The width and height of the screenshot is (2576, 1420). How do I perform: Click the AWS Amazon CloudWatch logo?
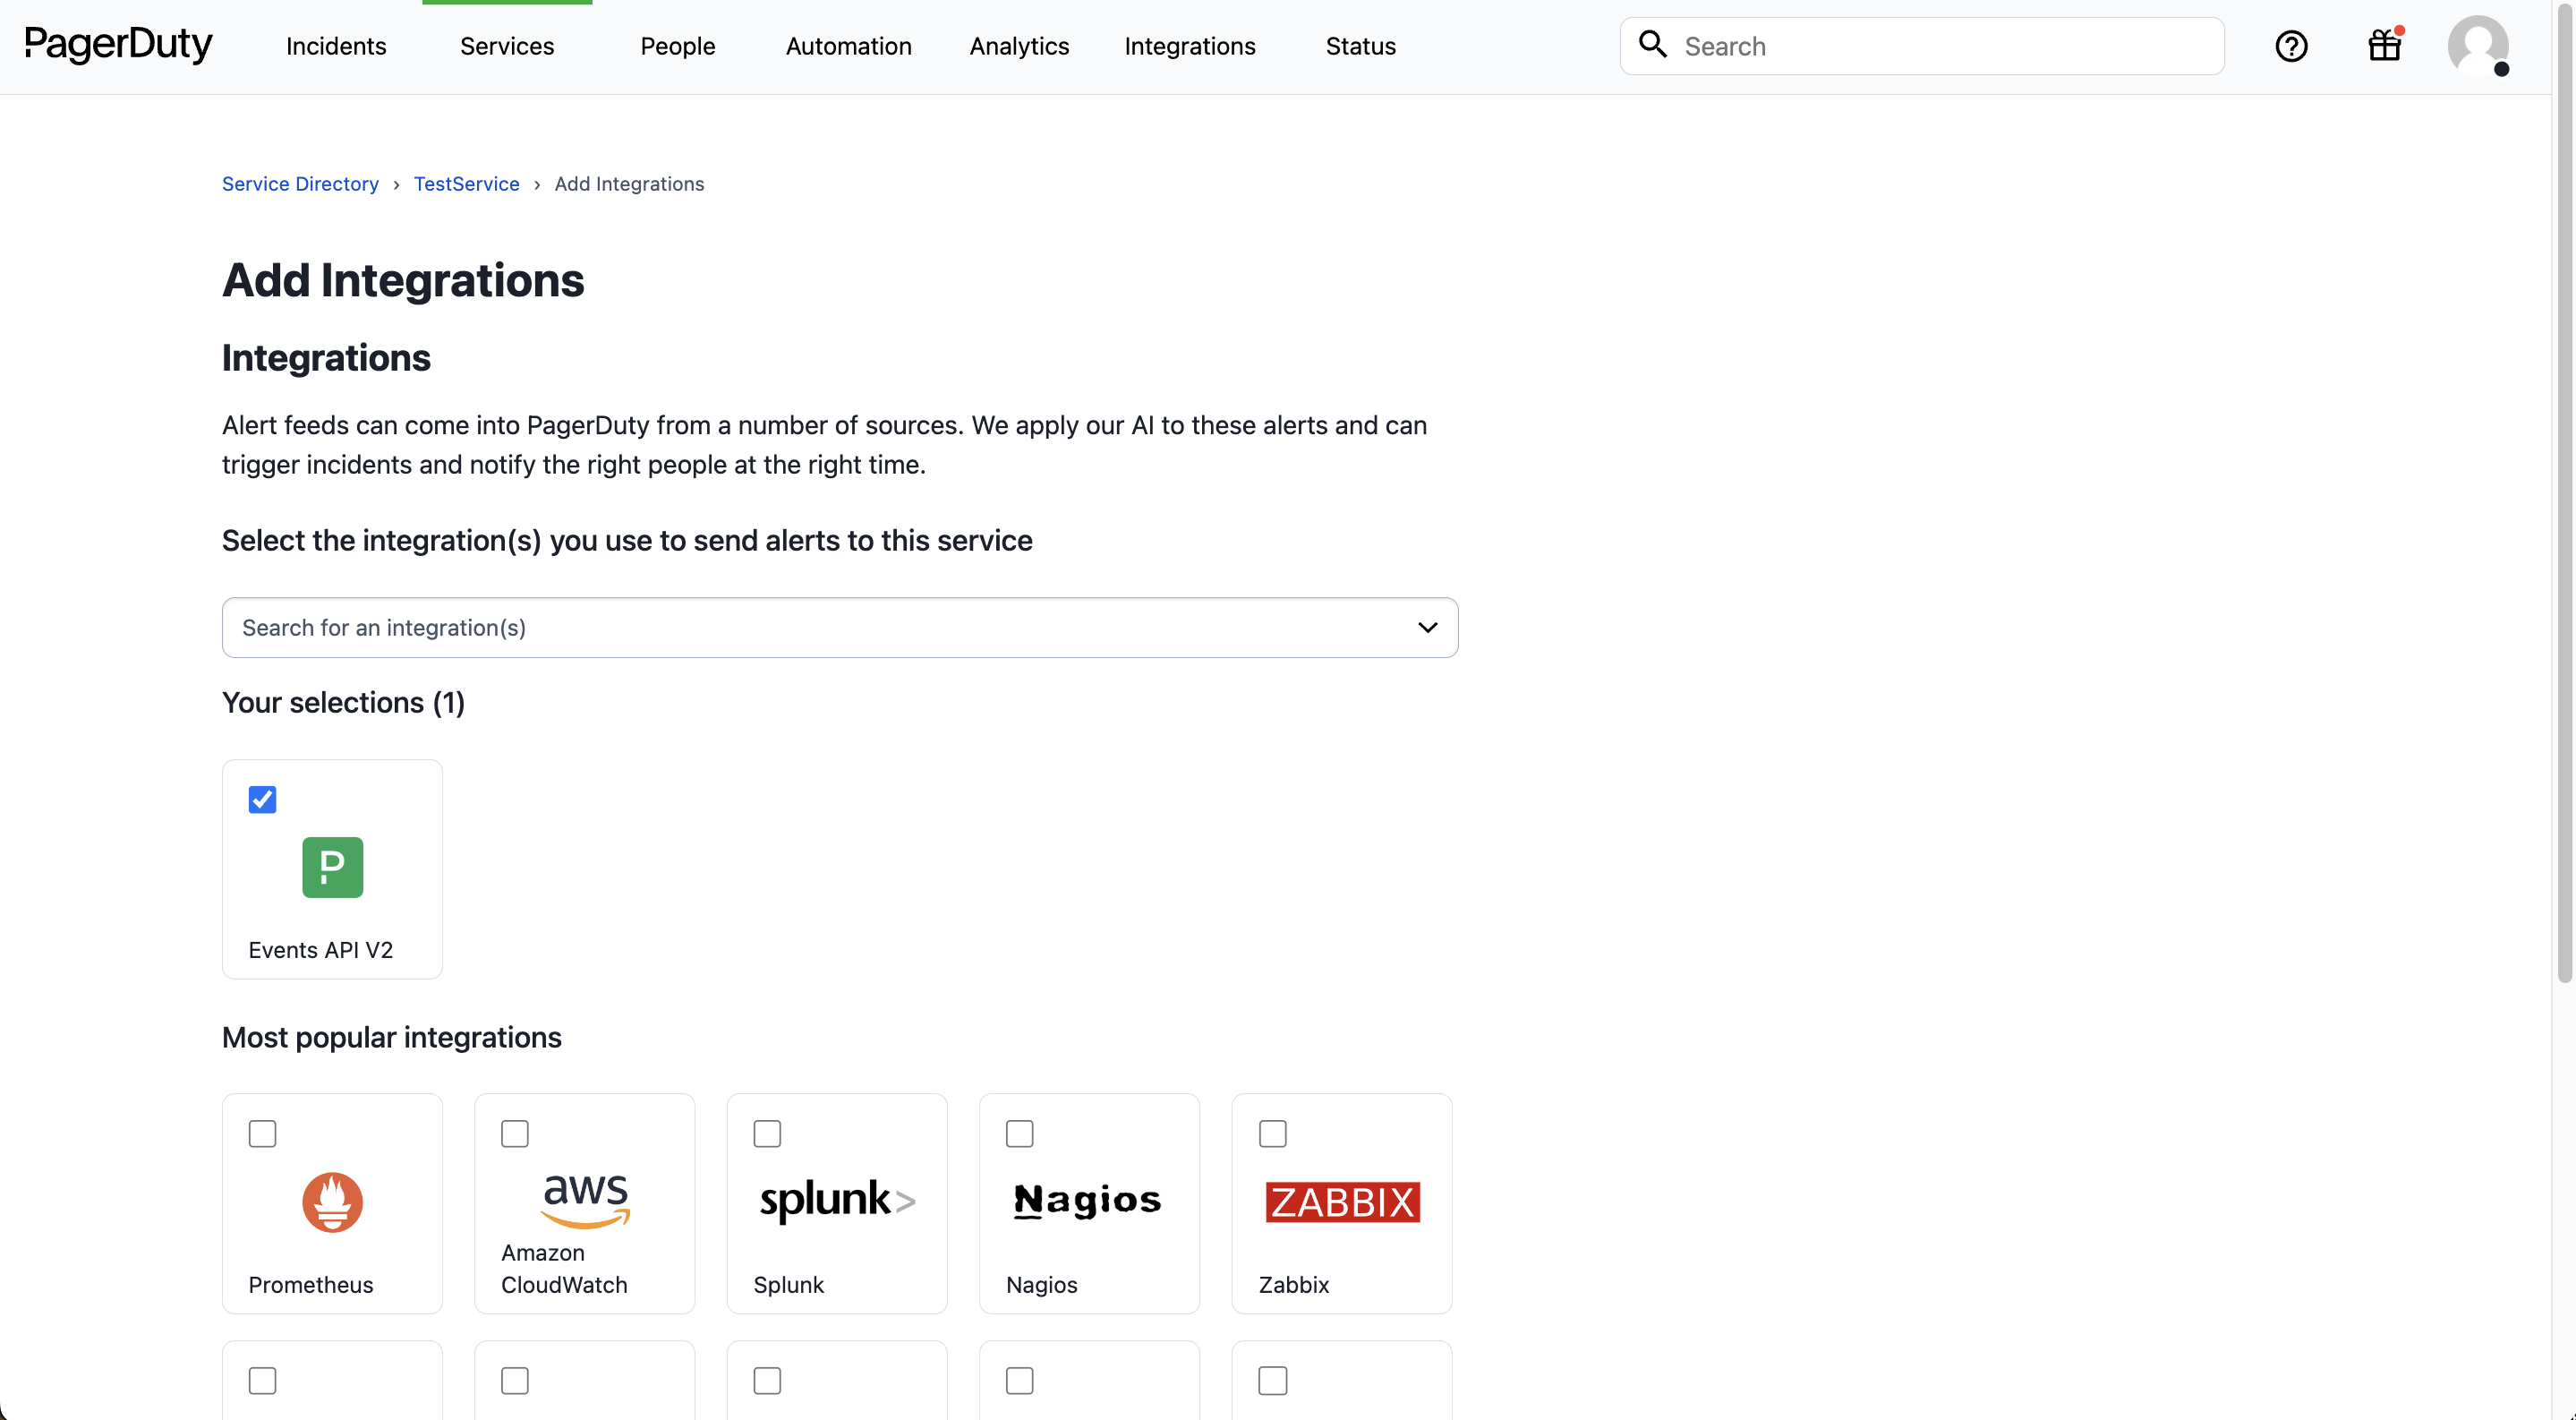click(x=585, y=1200)
